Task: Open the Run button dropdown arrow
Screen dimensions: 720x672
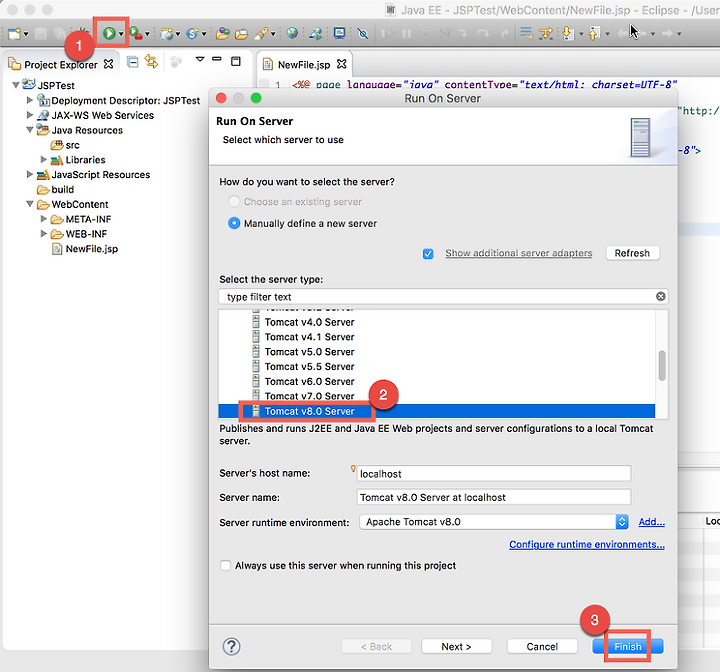Action: point(121,34)
